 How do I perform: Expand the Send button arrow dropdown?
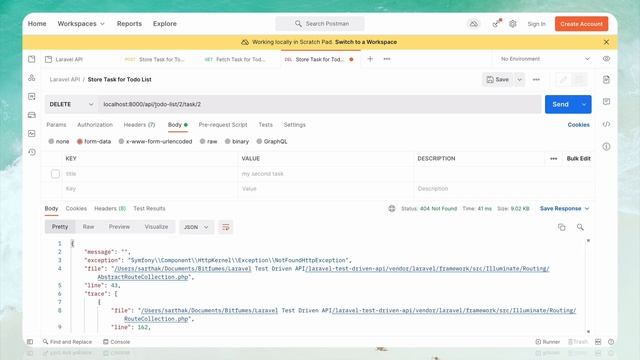[x=584, y=104]
